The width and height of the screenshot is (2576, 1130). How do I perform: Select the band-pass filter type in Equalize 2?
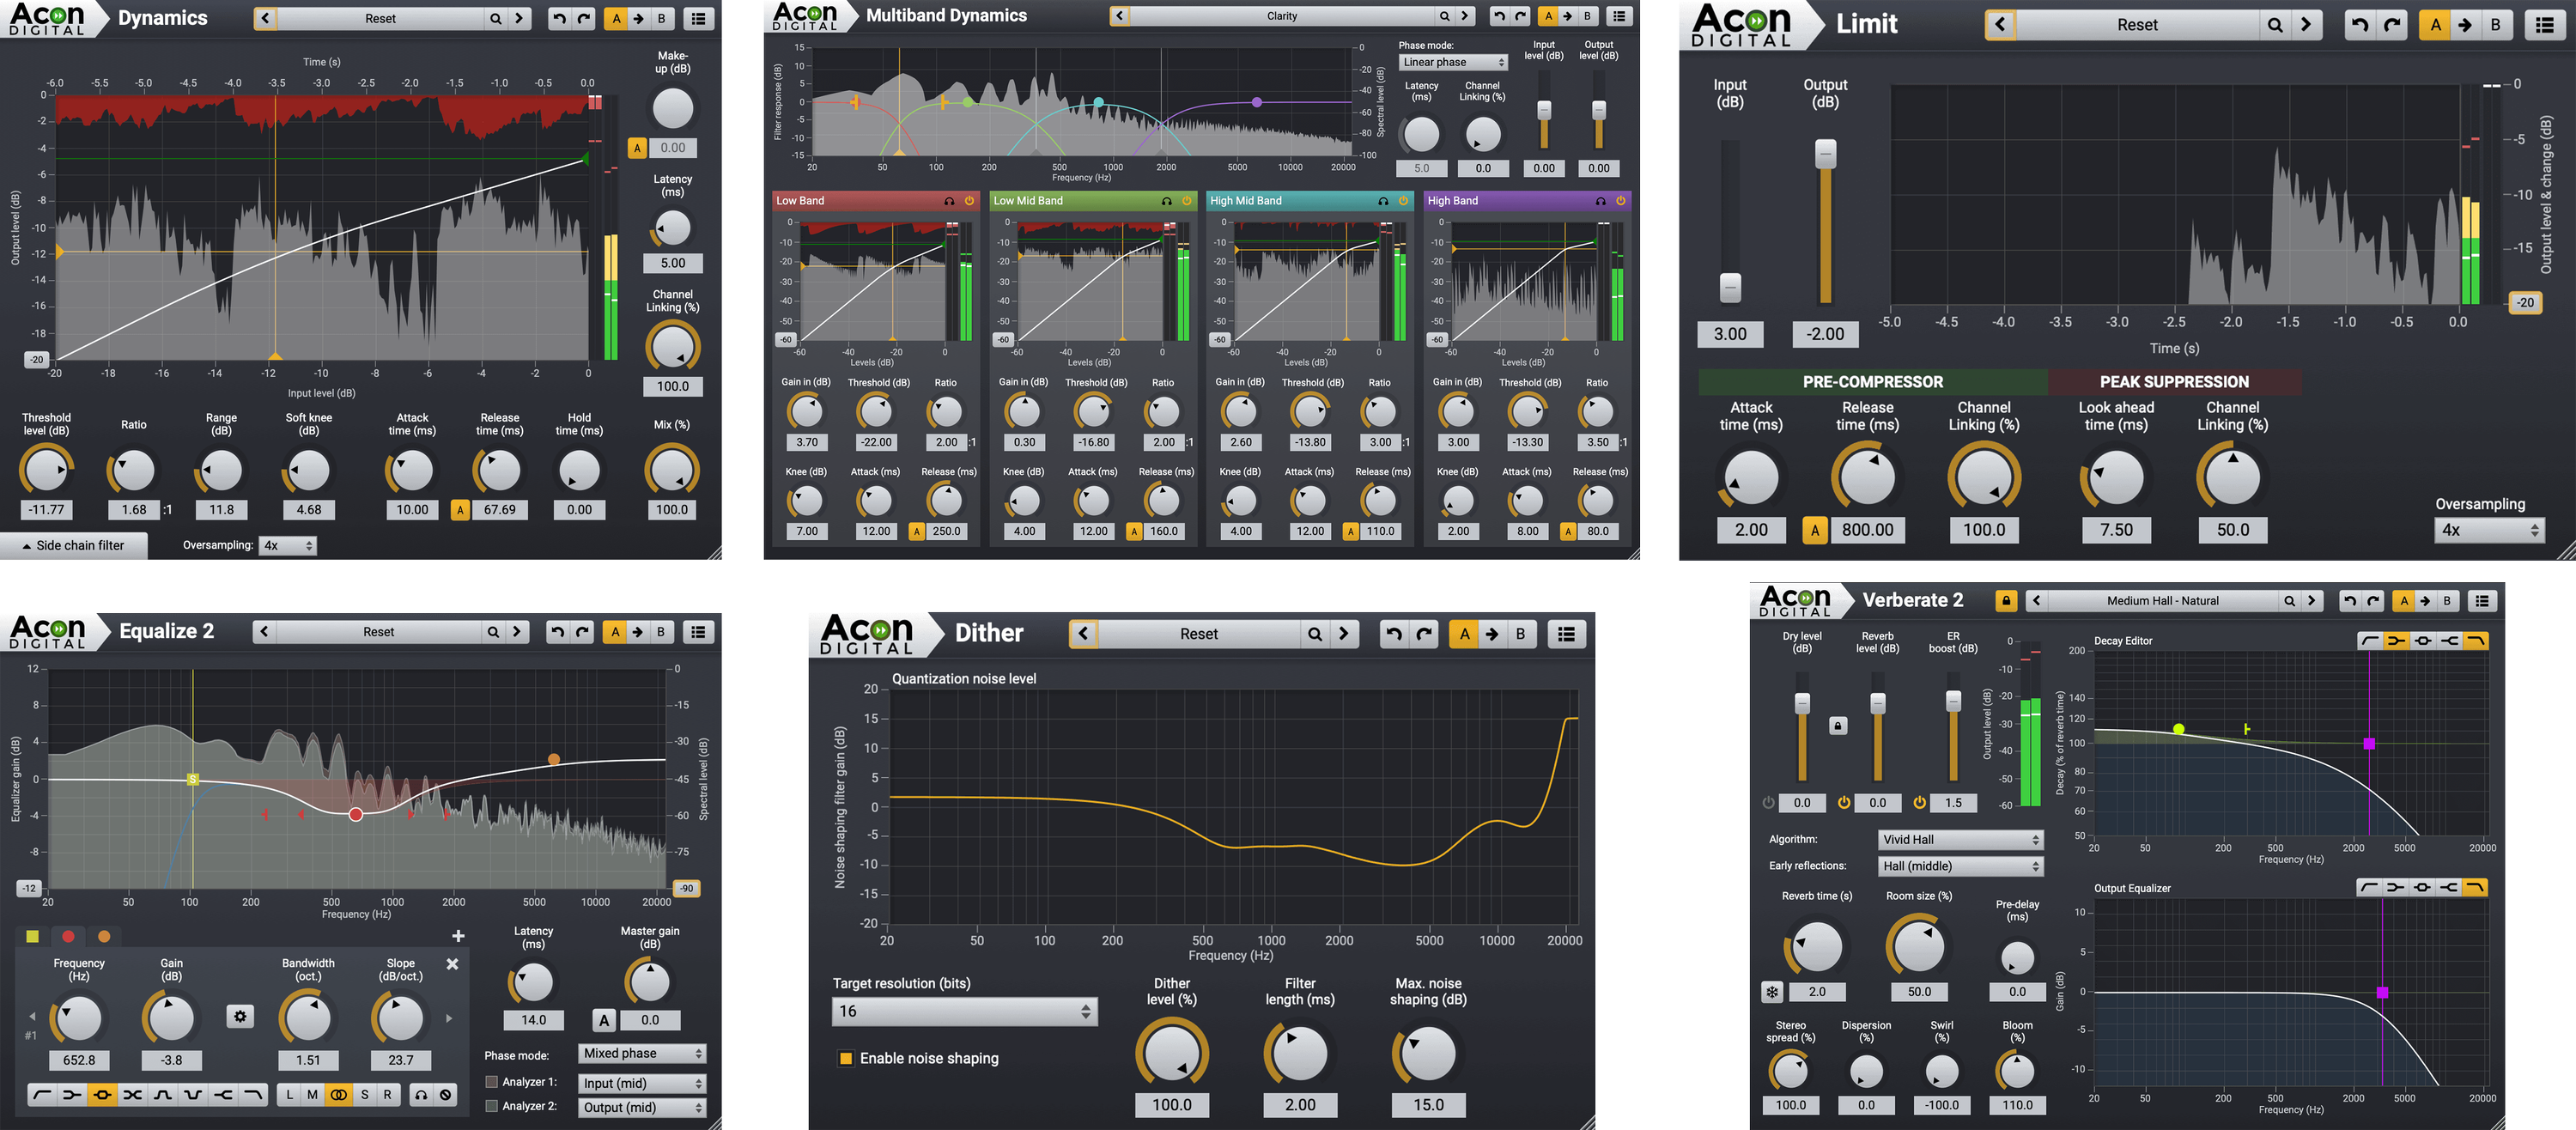pyautogui.click(x=162, y=1095)
